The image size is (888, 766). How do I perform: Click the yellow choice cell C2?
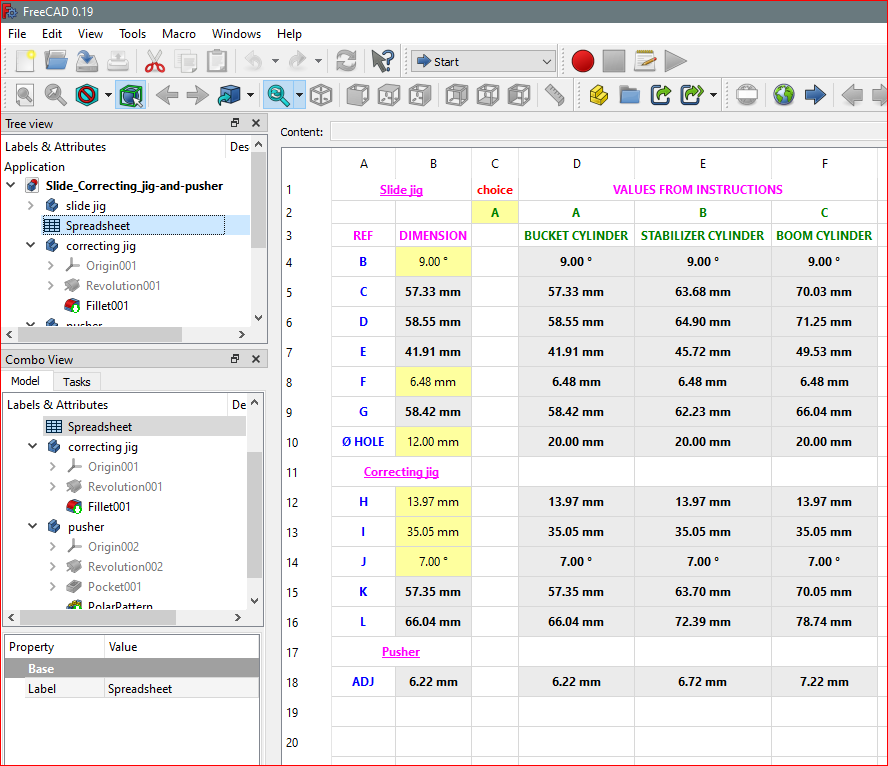click(x=494, y=212)
